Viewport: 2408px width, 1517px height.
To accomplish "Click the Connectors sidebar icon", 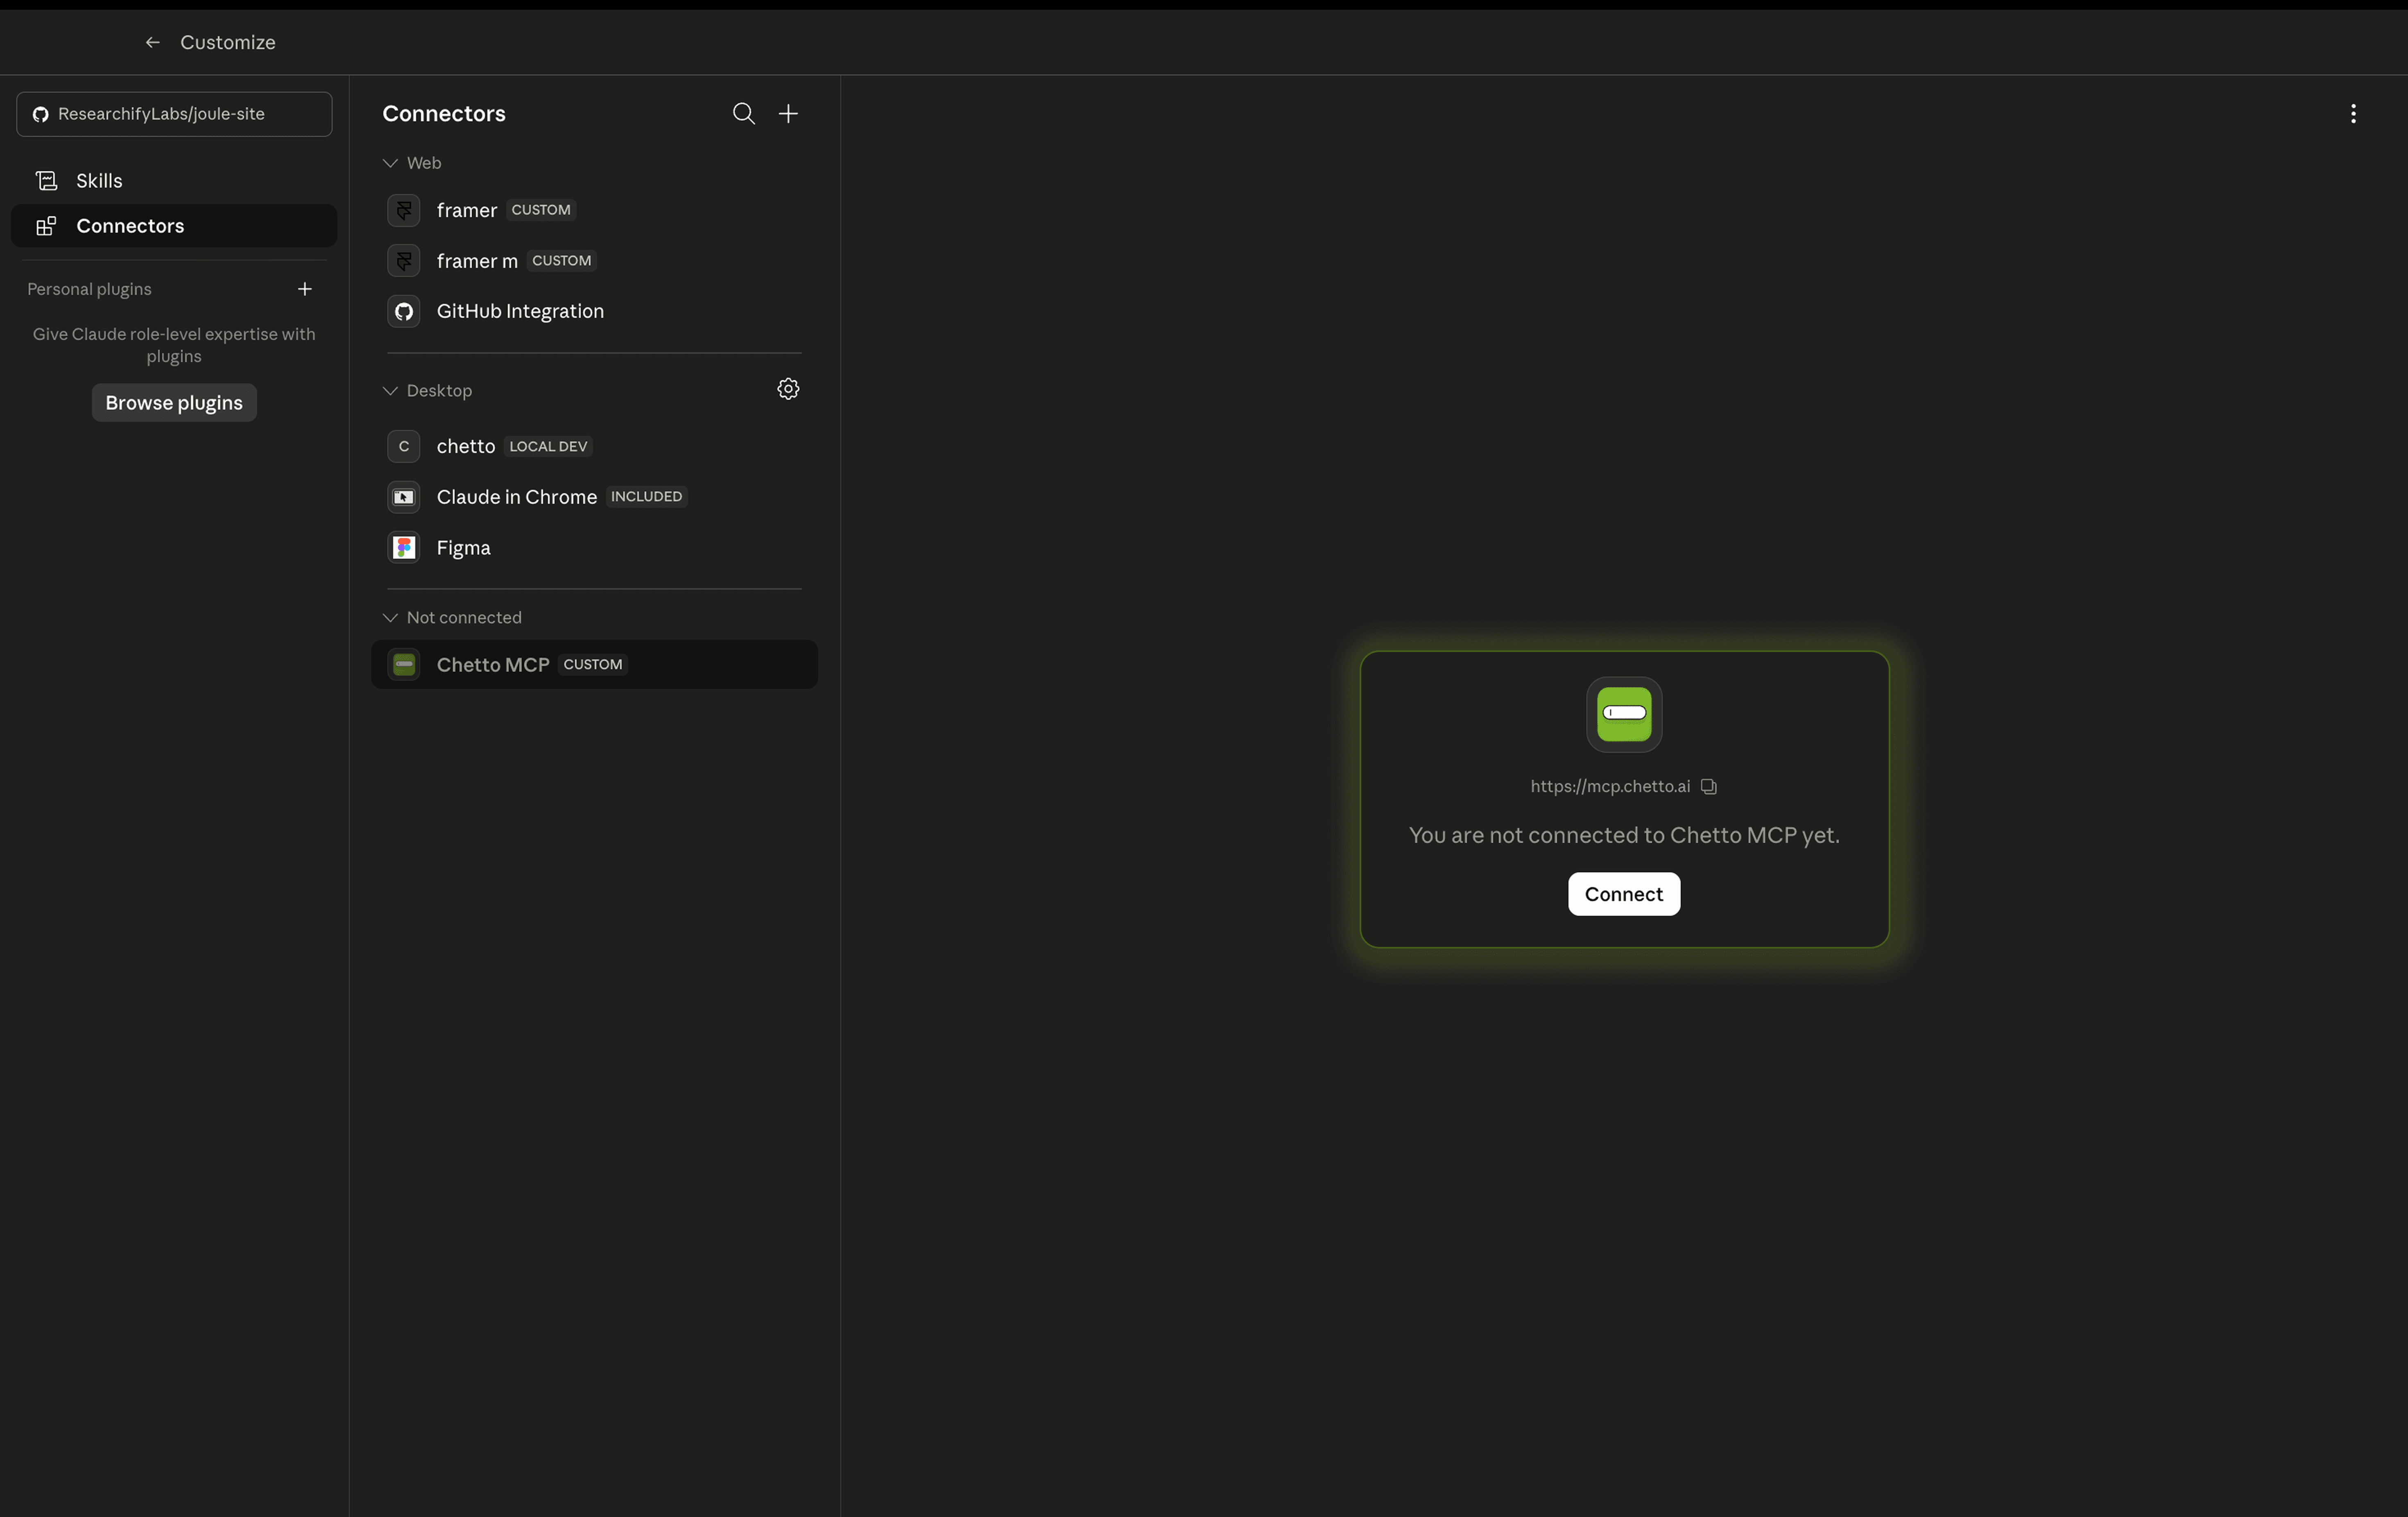I will click(x=46, y=226).
